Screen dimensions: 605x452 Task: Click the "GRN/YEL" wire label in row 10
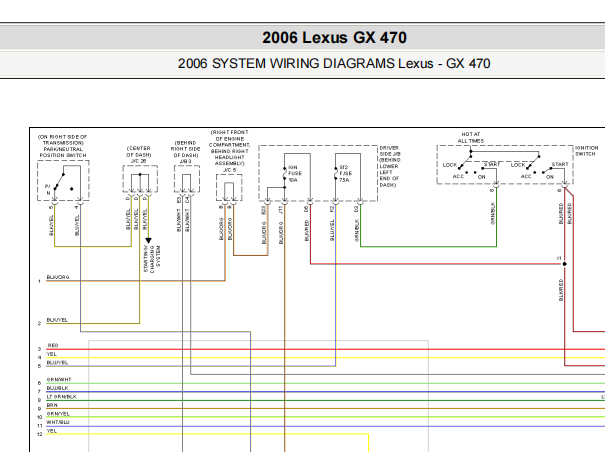tap(58, 414)
